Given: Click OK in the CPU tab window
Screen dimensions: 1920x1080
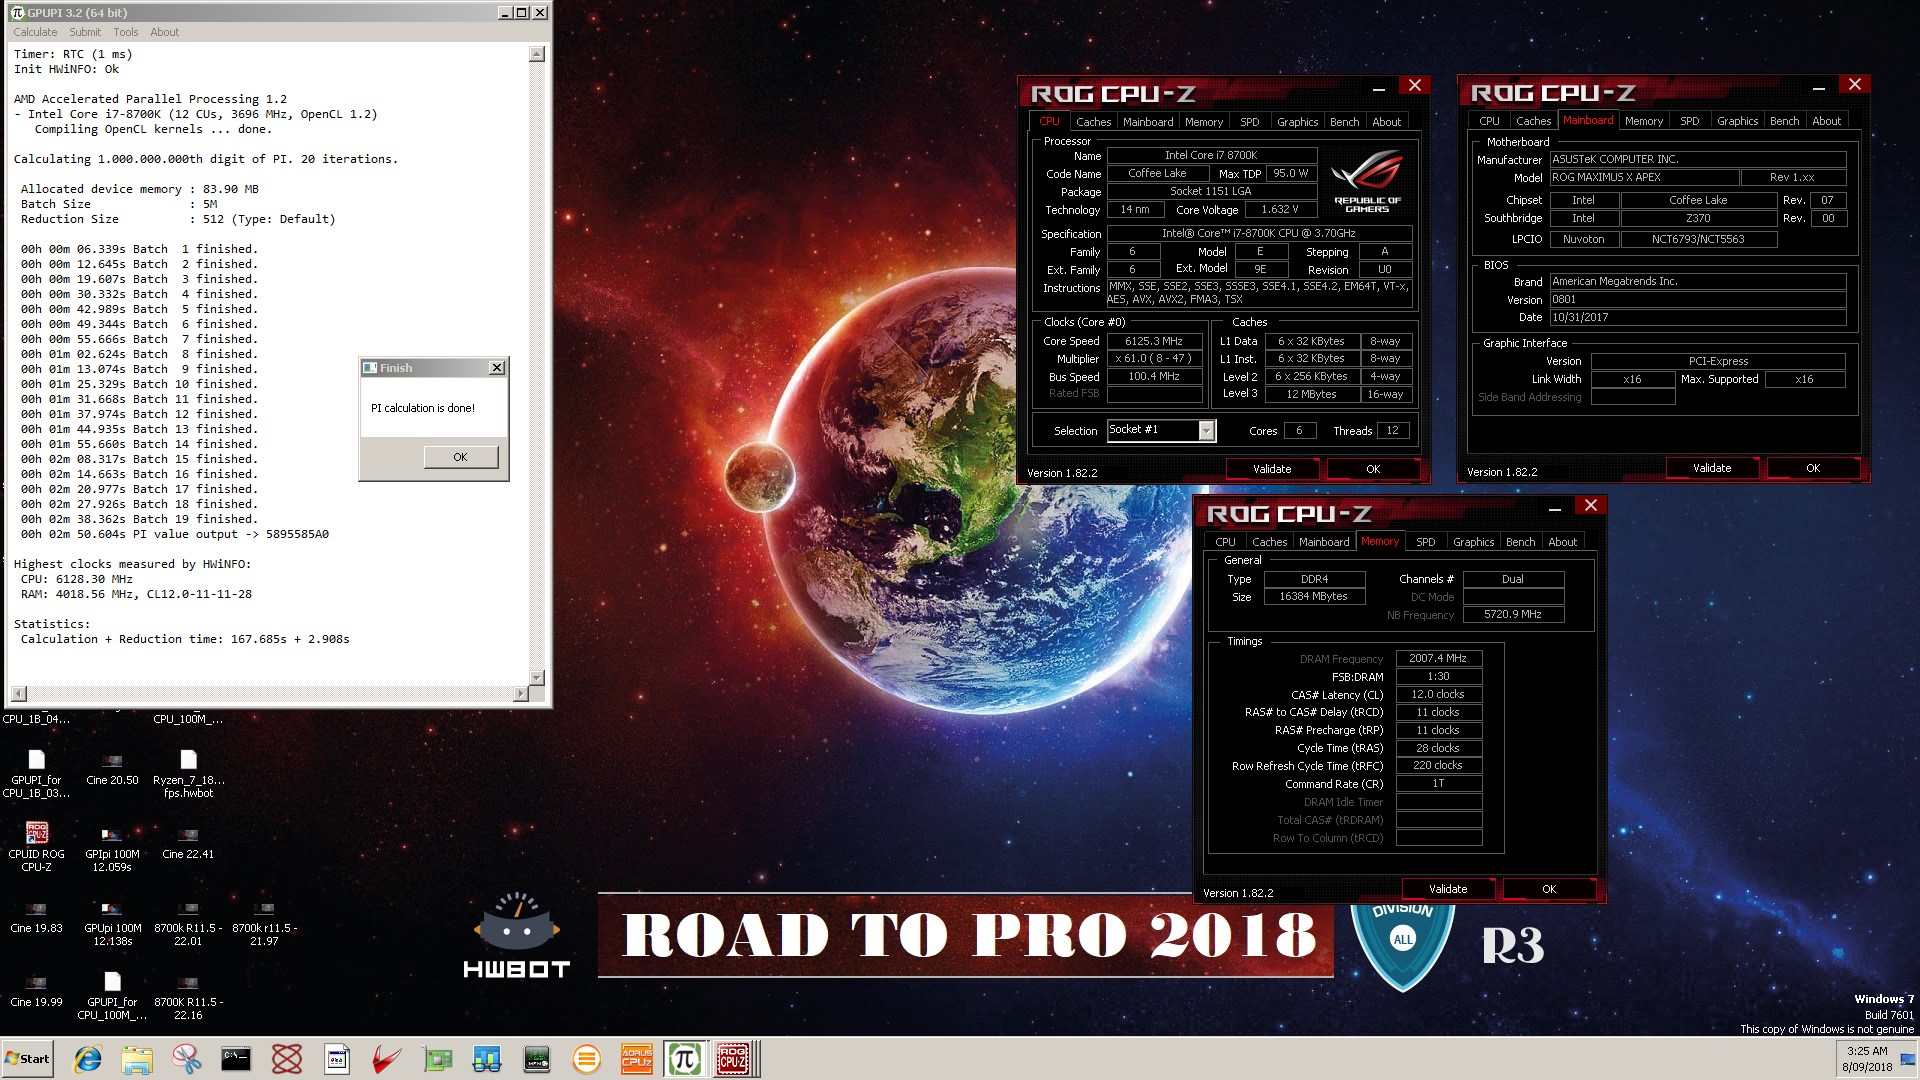Looking at the screenshot, I should click(1373, 469).
